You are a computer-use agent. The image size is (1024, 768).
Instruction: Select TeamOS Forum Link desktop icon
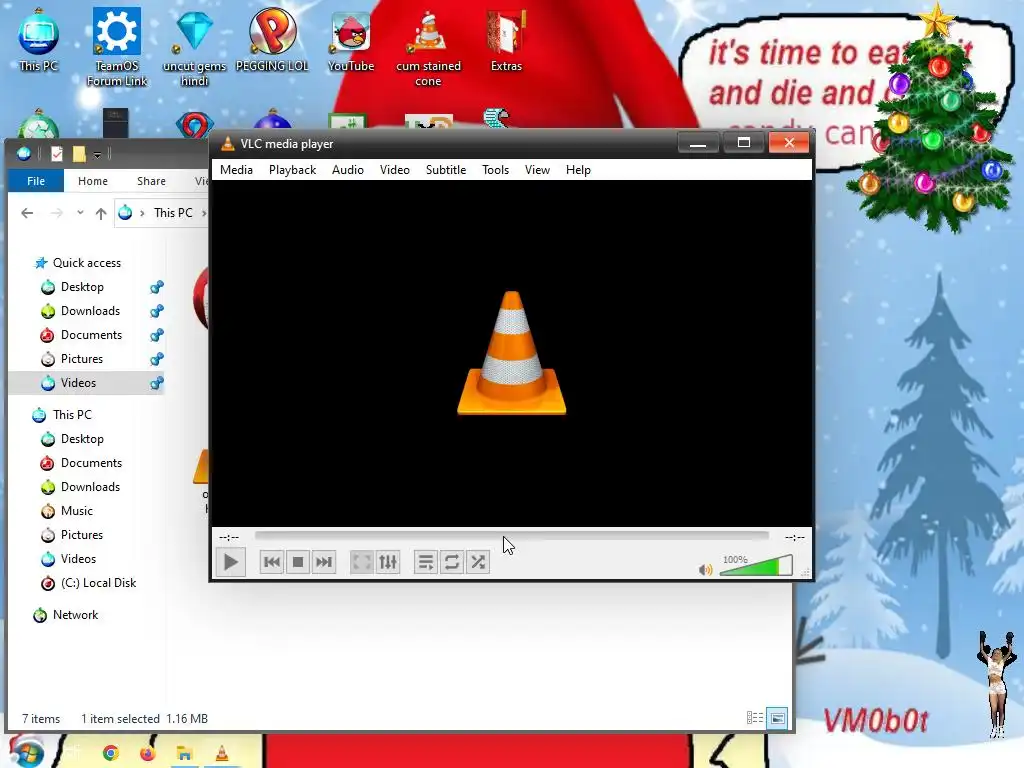coord(117,47)
